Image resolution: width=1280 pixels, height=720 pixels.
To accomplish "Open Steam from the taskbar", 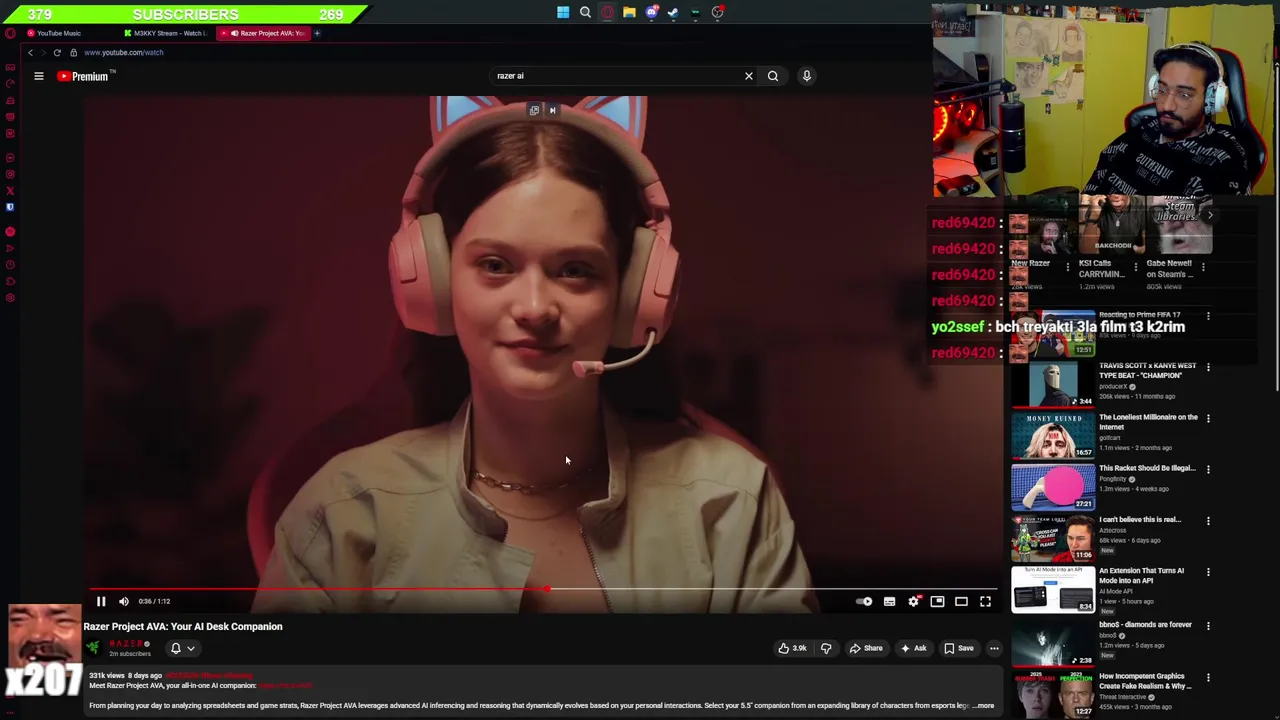I will point(673,12).
